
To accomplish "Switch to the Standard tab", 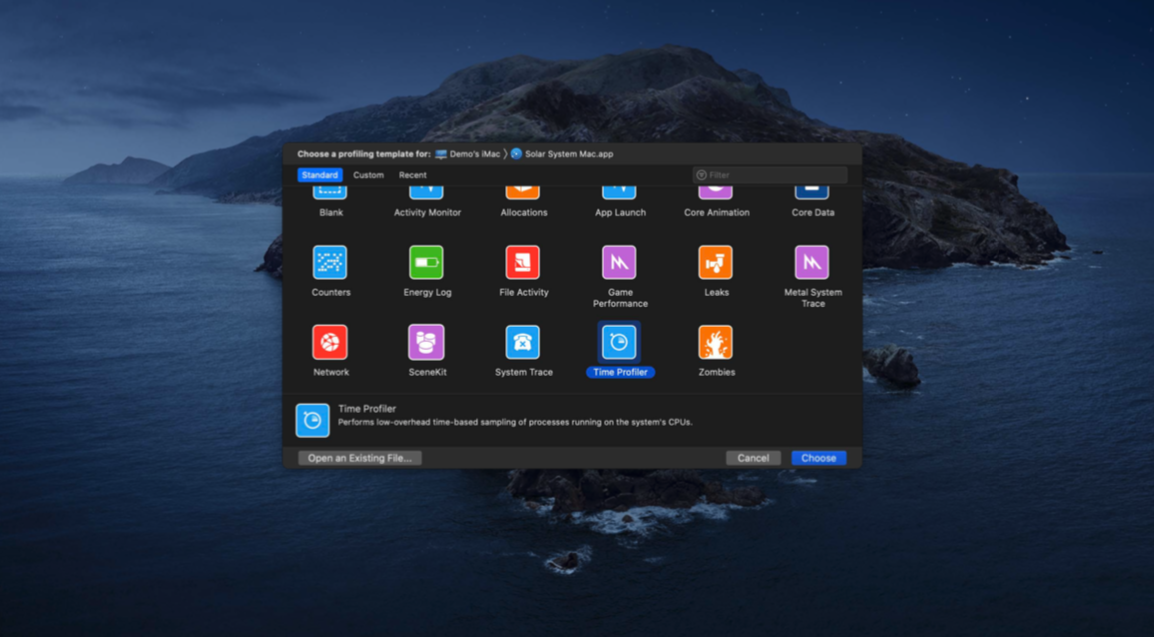I will (x=319, y=175).
